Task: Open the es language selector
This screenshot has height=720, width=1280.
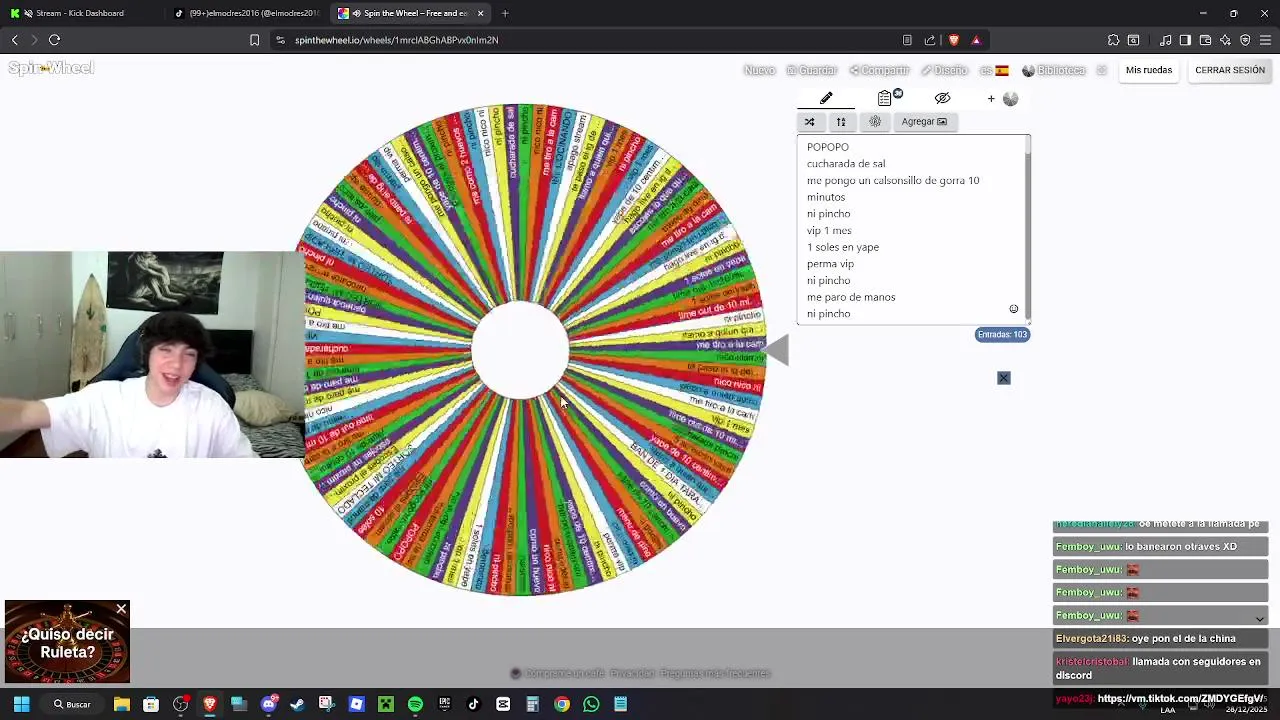Action: 994,70
